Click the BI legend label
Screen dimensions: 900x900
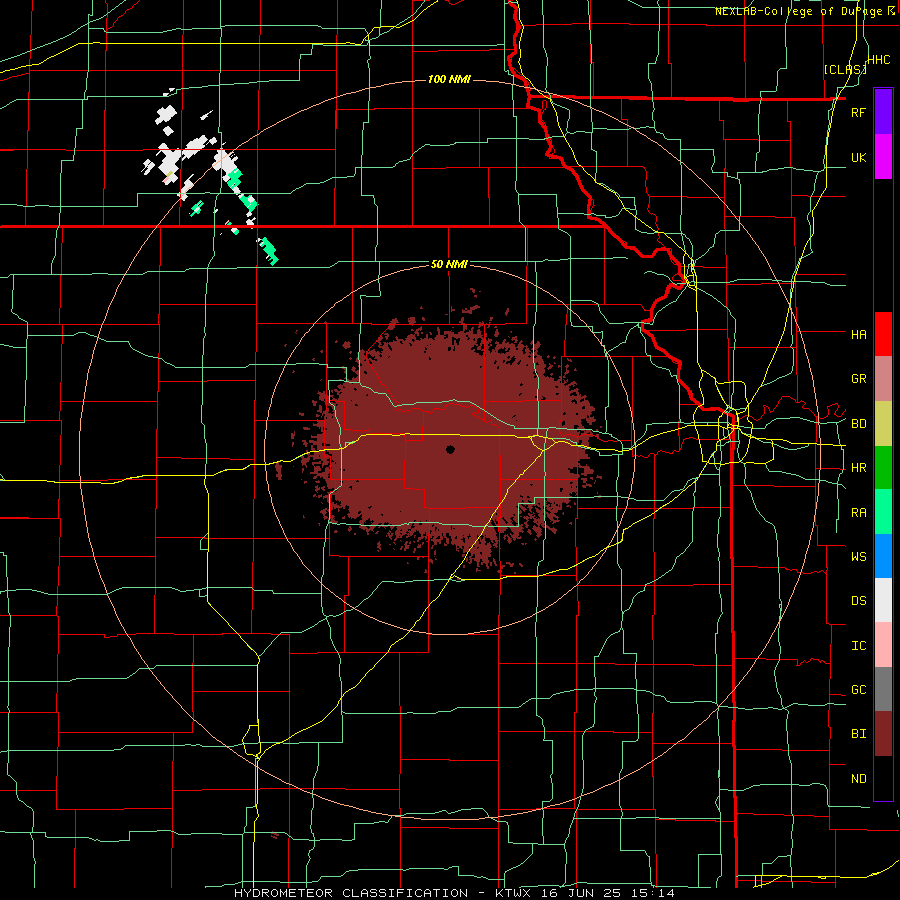coord(859,734)
